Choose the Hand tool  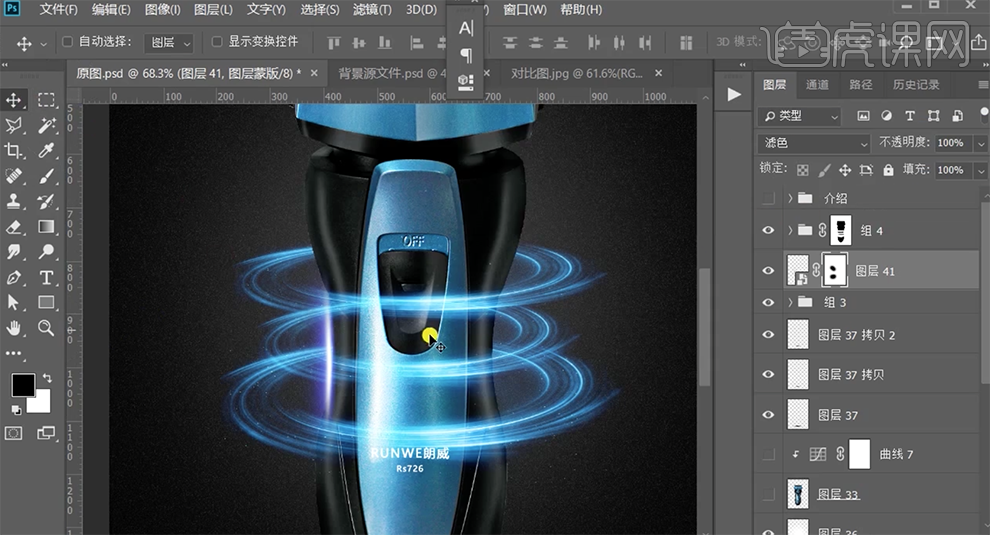pyautogui.click(x=14, y=328)
